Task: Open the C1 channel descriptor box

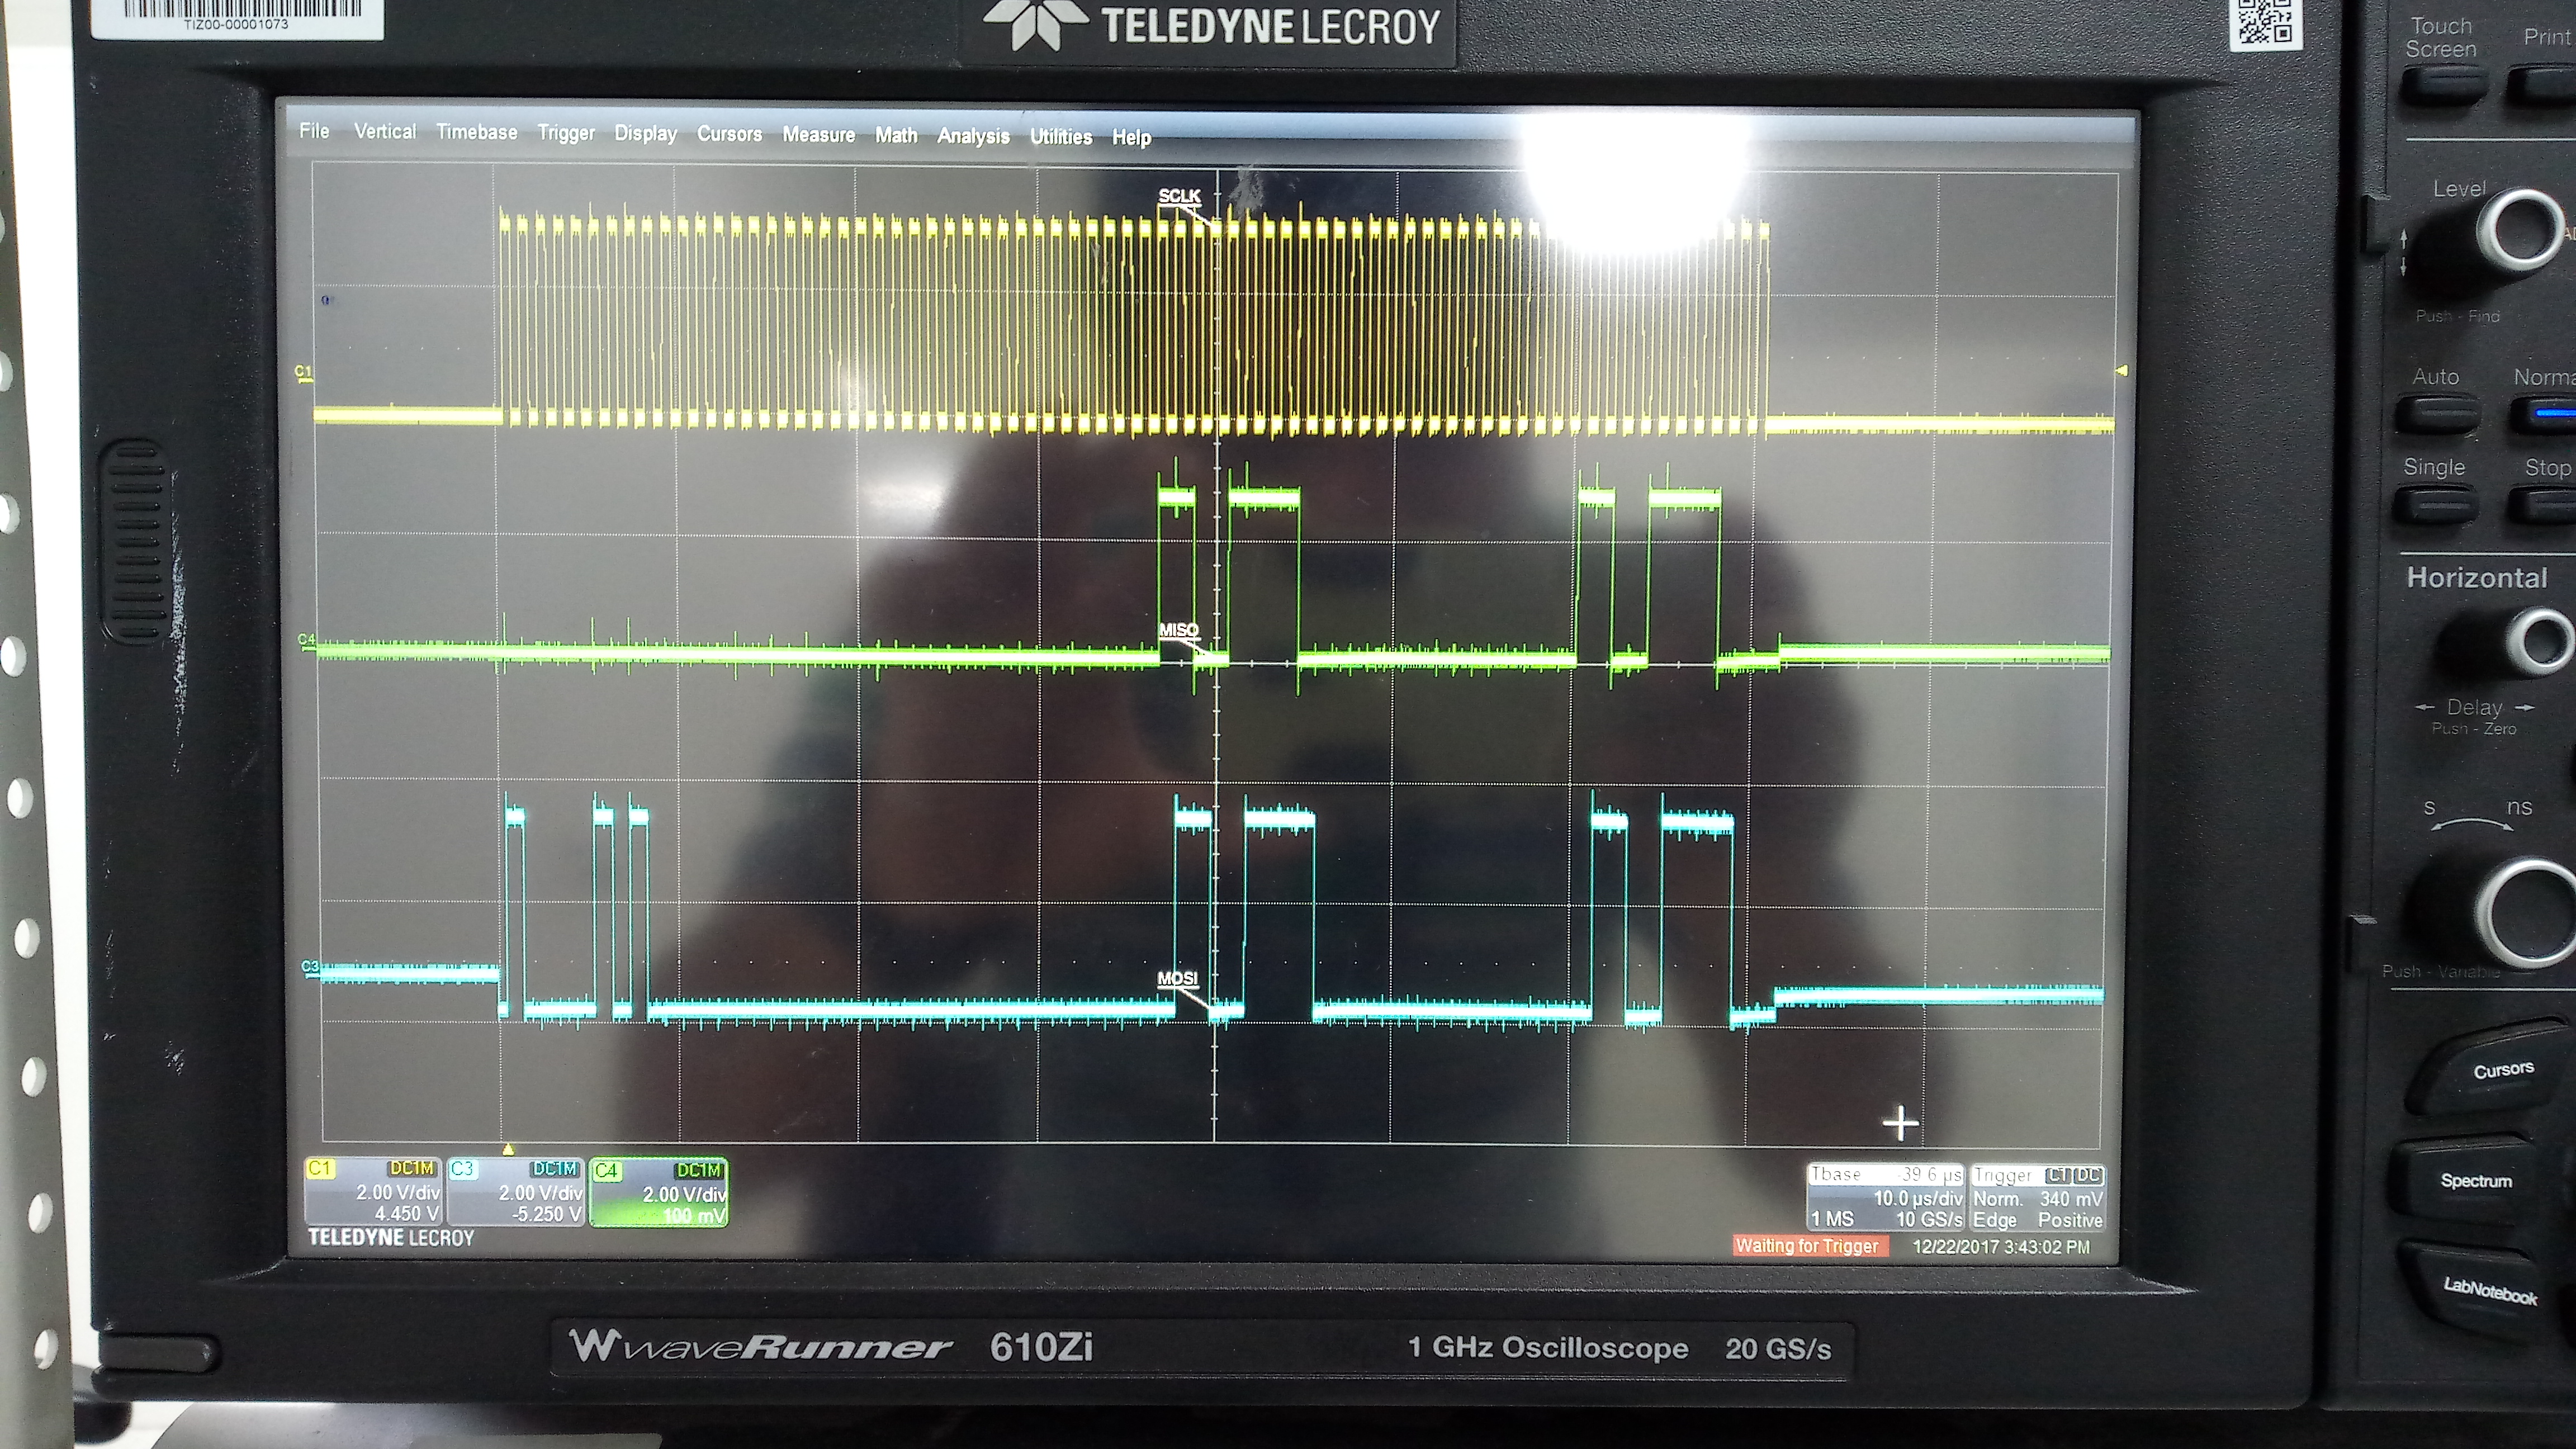Action: click(373, 1192)
